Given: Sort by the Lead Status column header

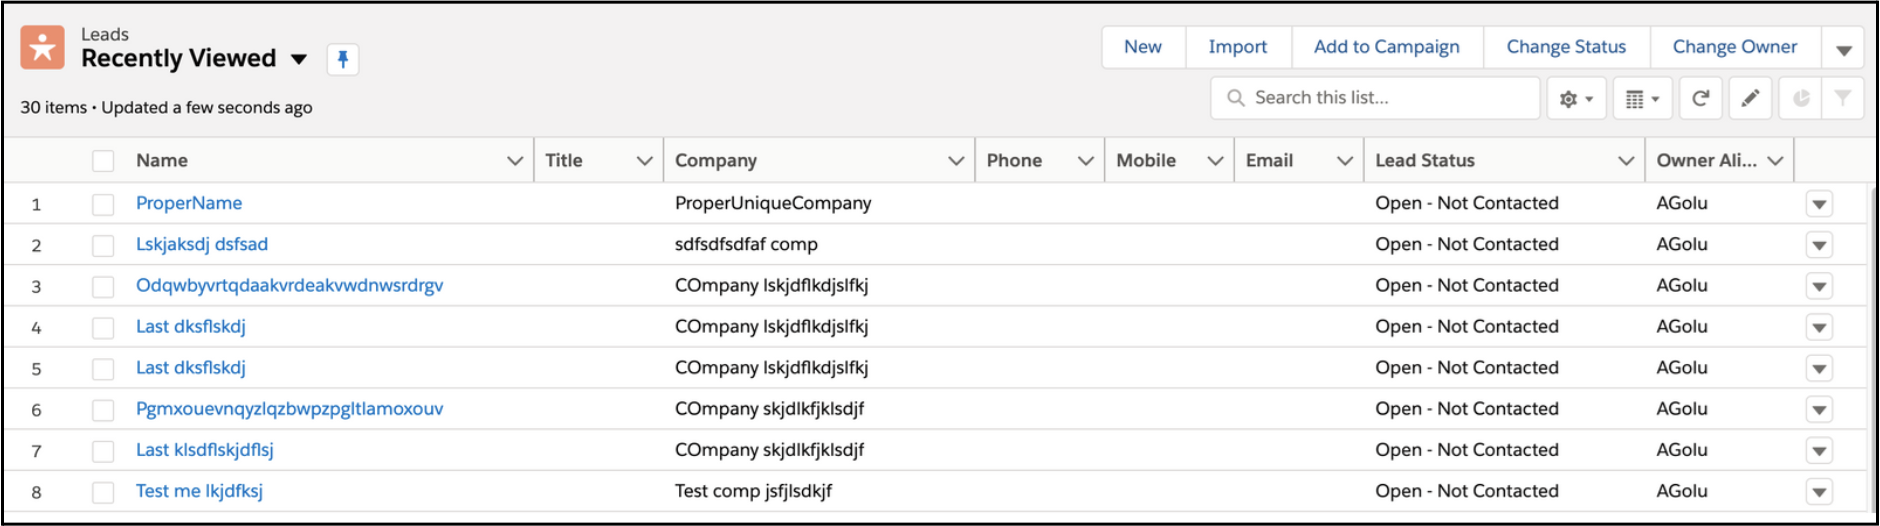Looking at the screenshot, I should tap(1425, 161).
